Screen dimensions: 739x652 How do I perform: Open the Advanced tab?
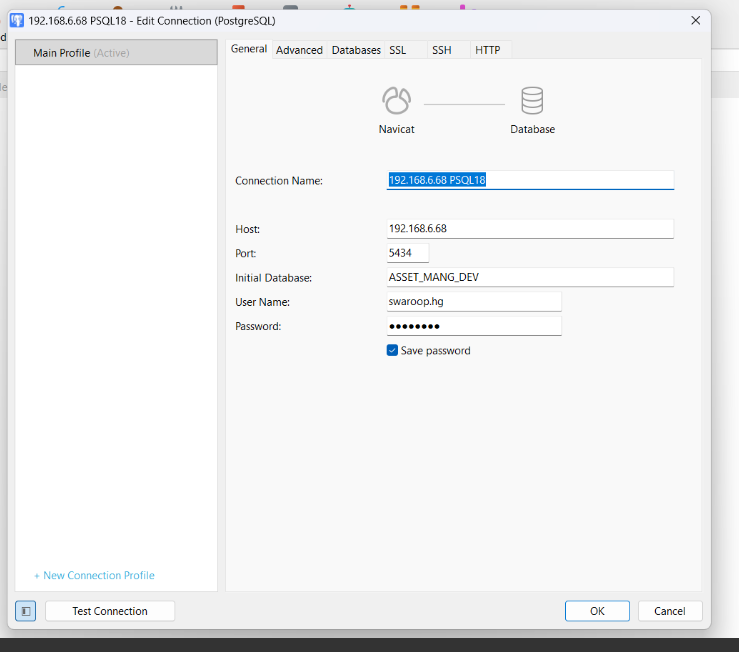[299, 50]
